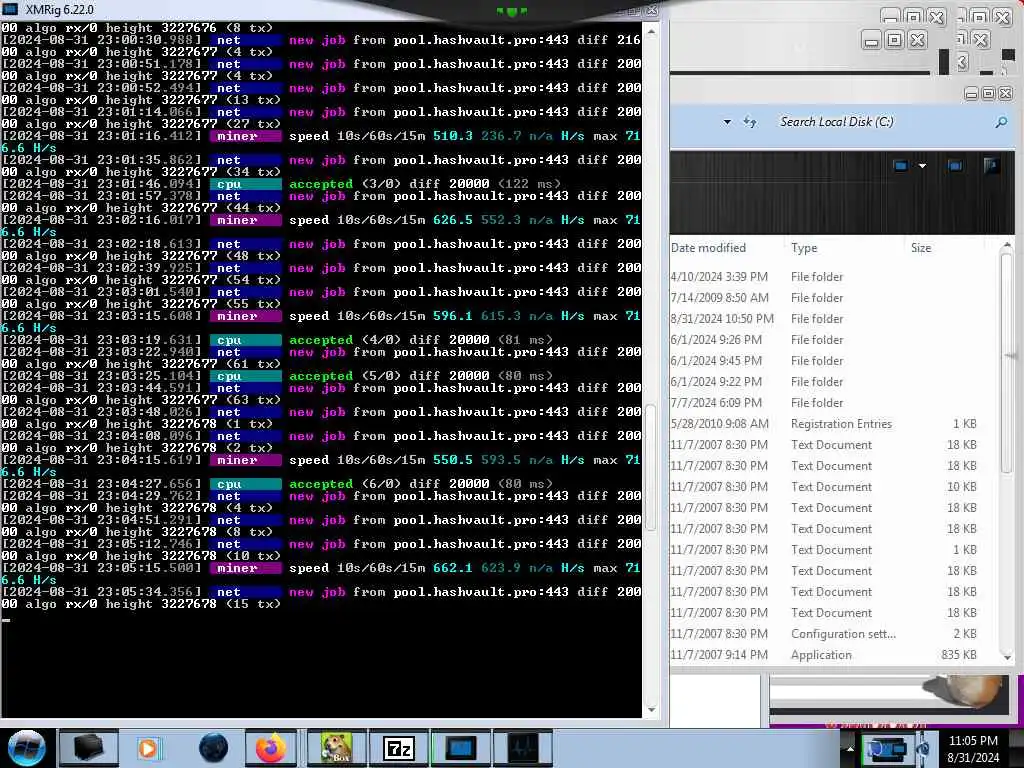Maximize the Local Disk (C:) Explorer window
Screen dimensions: 1024x768
pos(988,94)
